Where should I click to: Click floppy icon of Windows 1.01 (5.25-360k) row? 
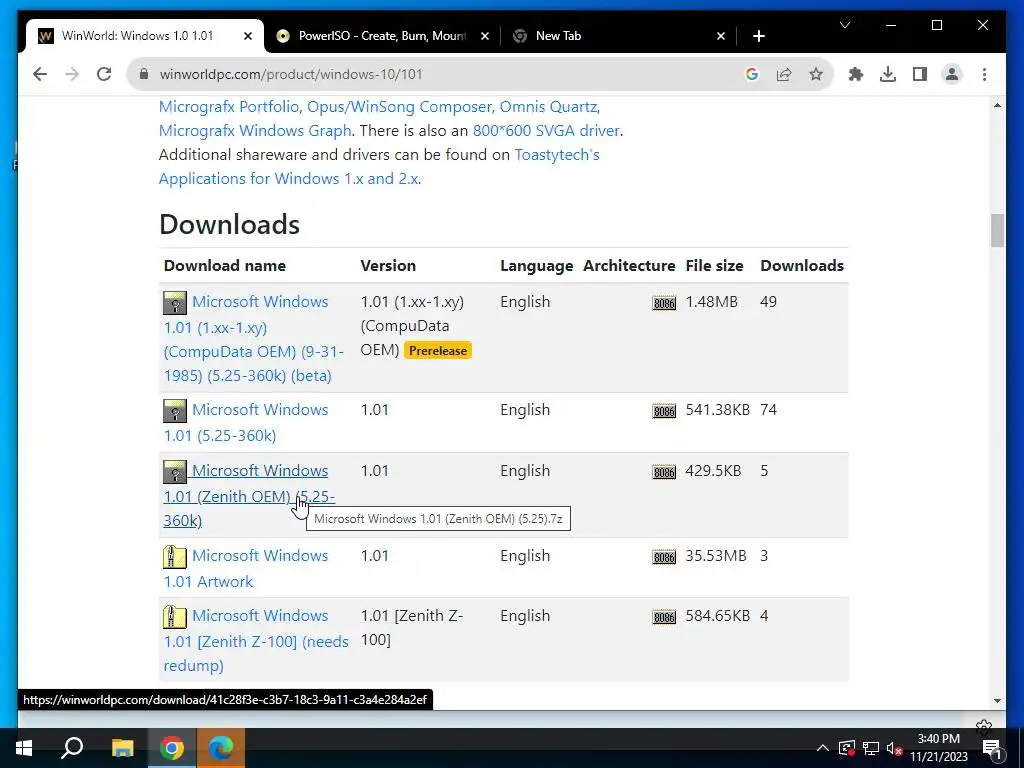174,411
